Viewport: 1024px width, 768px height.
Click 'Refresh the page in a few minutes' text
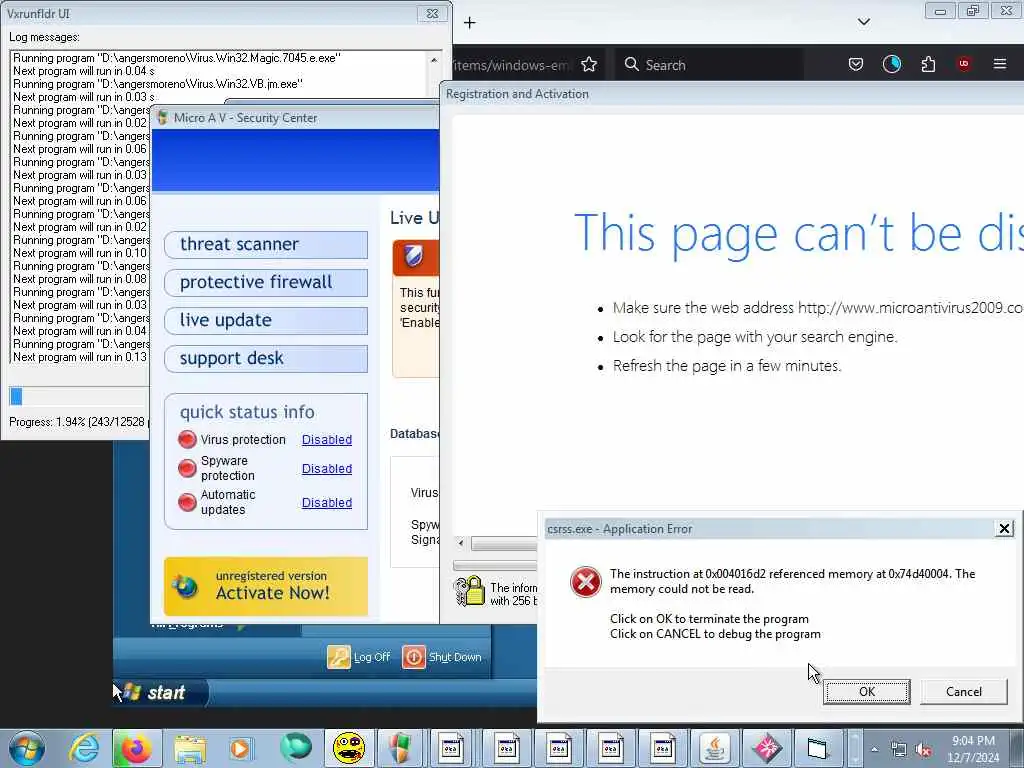[727, 366]
